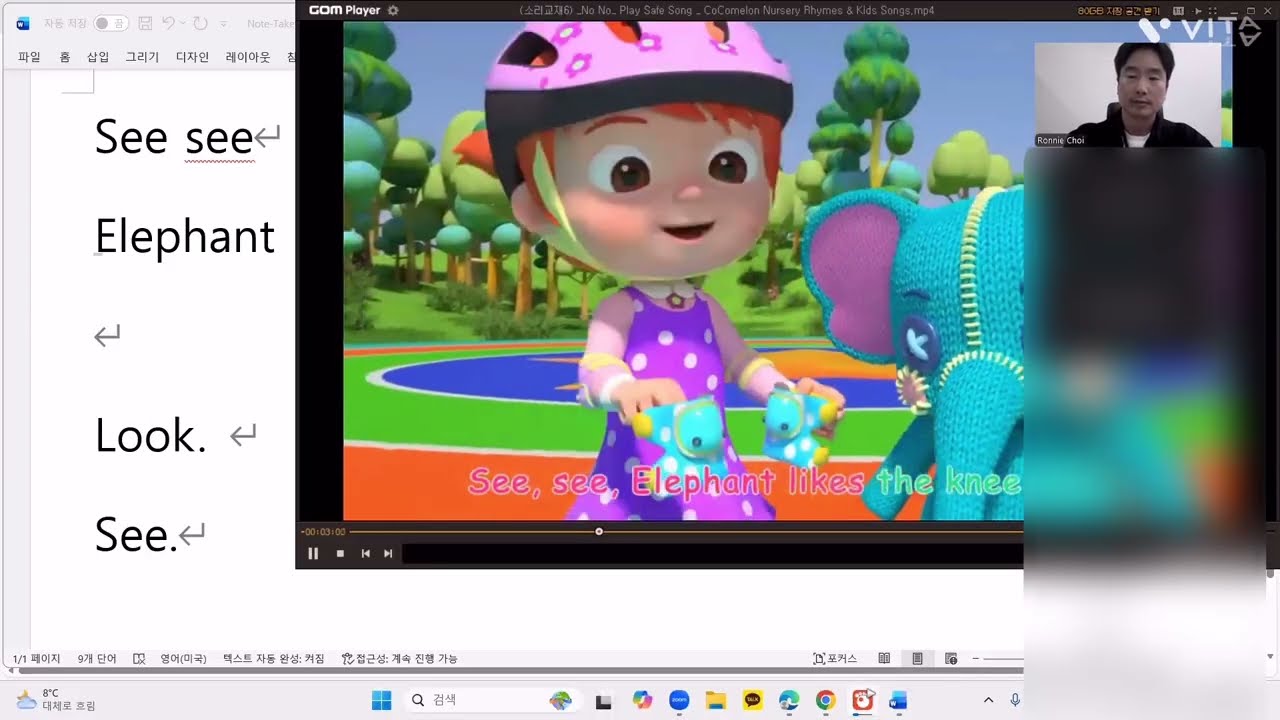The height and width of the screenshot is (720, 1280).
Task: Click the Save icon in Word
Action: click(145, 23)
